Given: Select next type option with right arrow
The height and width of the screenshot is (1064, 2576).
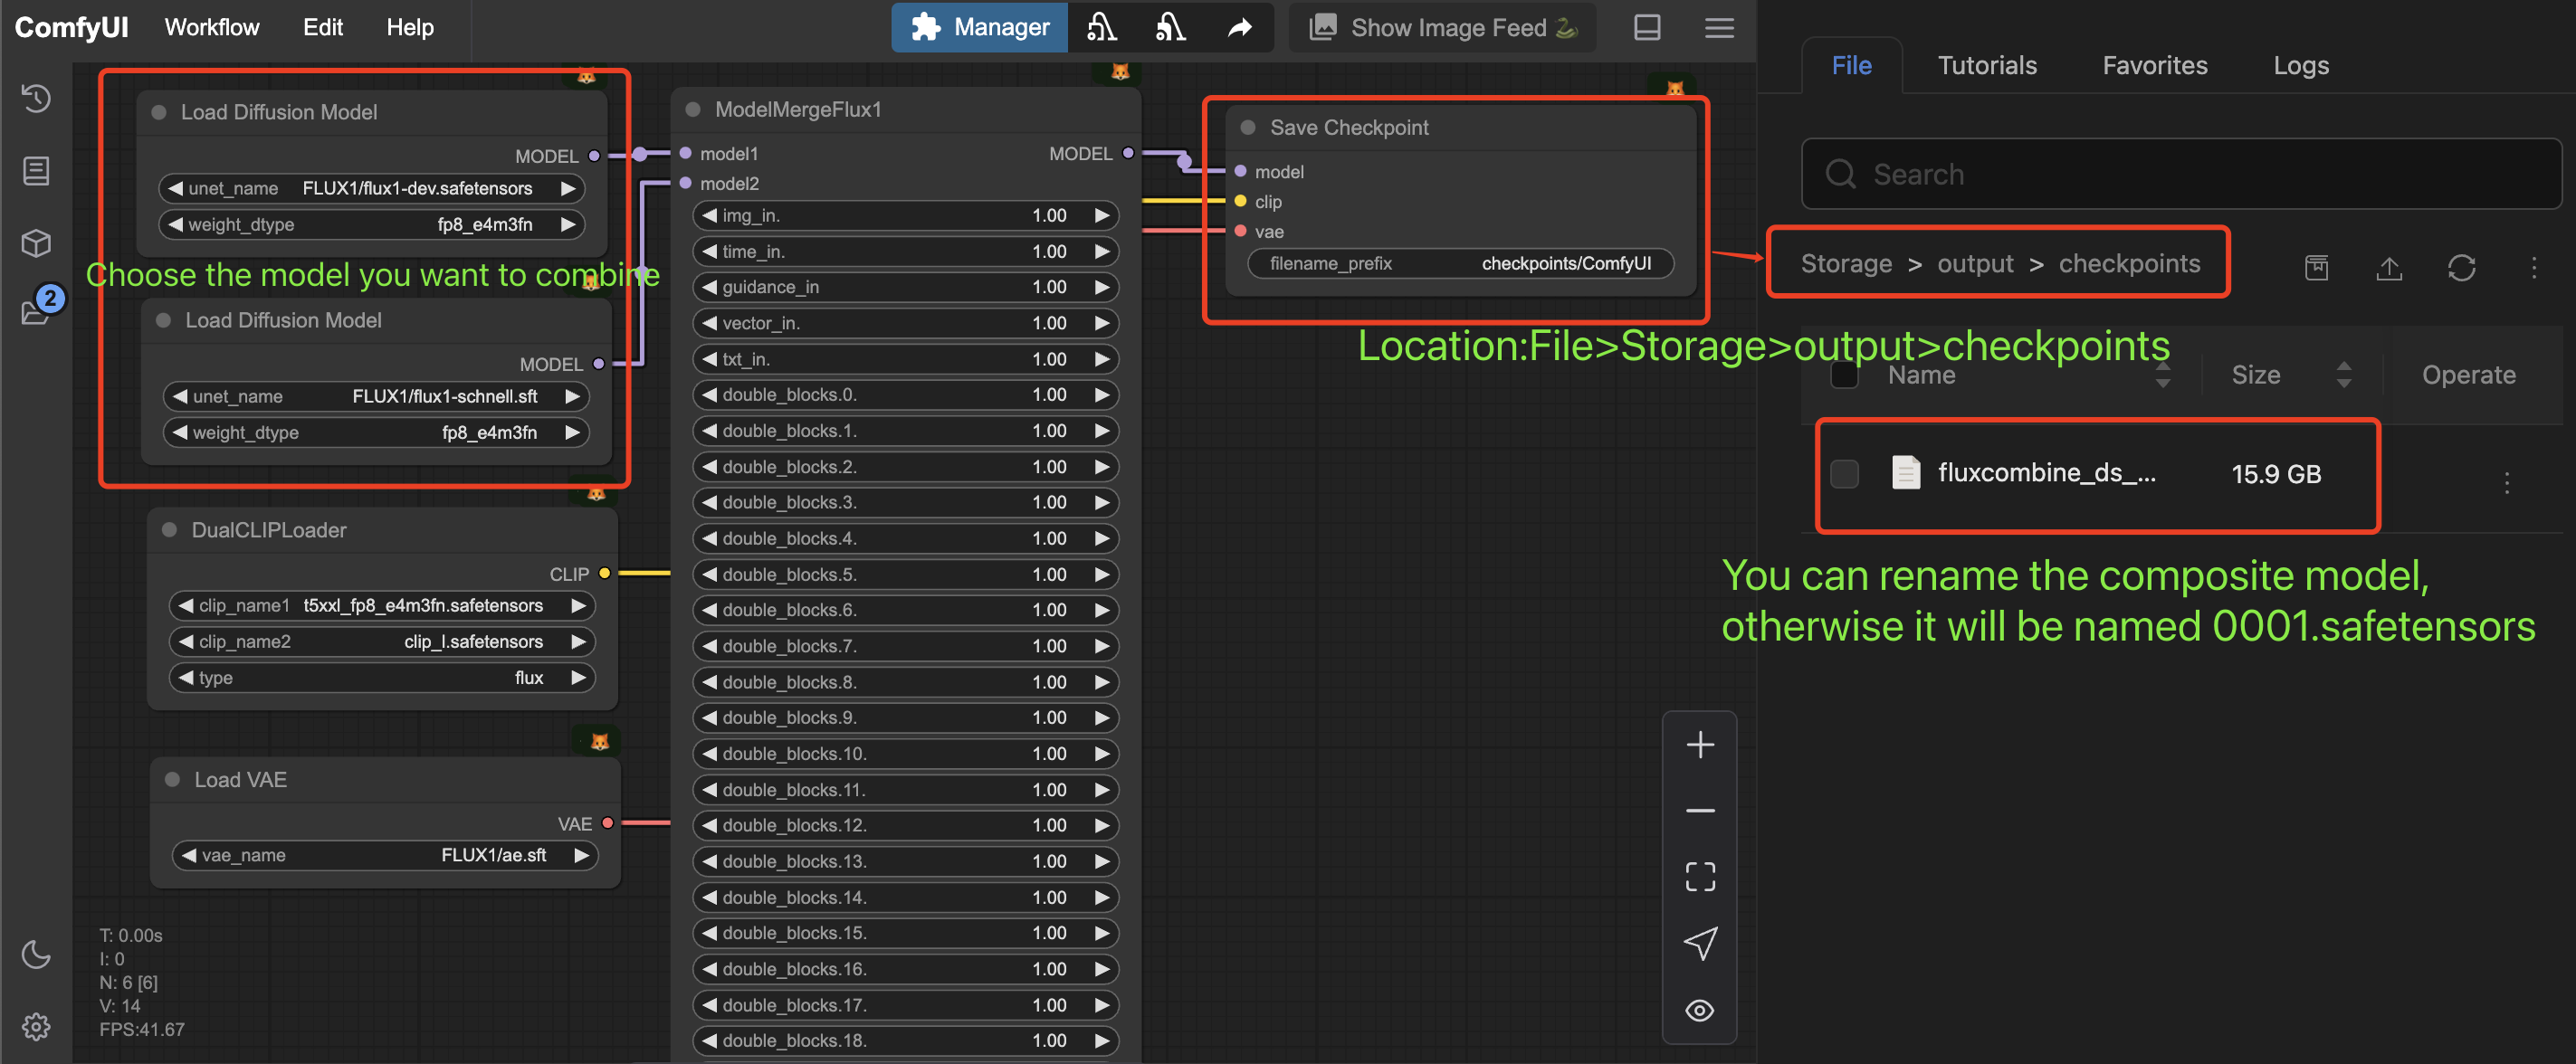Looking at the screenshot, I should point(578,677).
